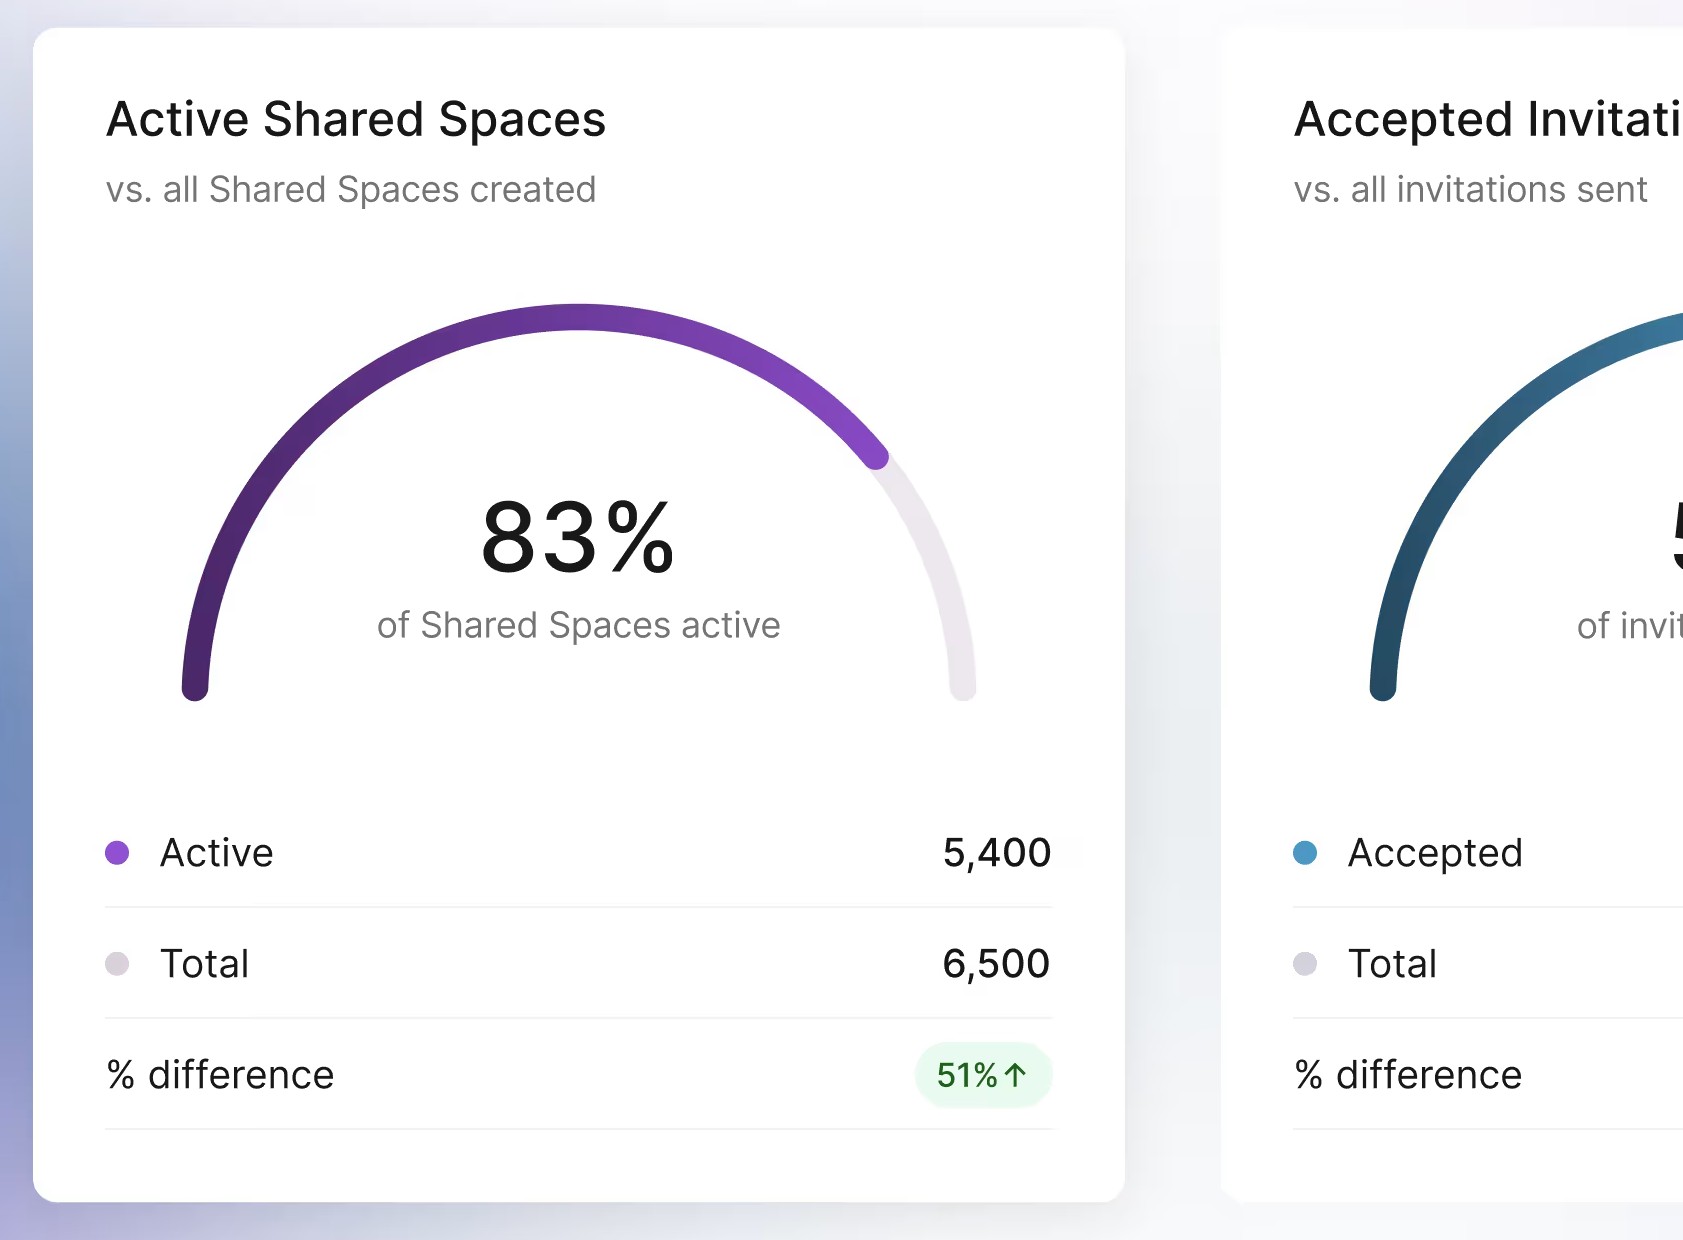Click 'vs. all Shared Spaces created' subtitle

pos(351,189)
